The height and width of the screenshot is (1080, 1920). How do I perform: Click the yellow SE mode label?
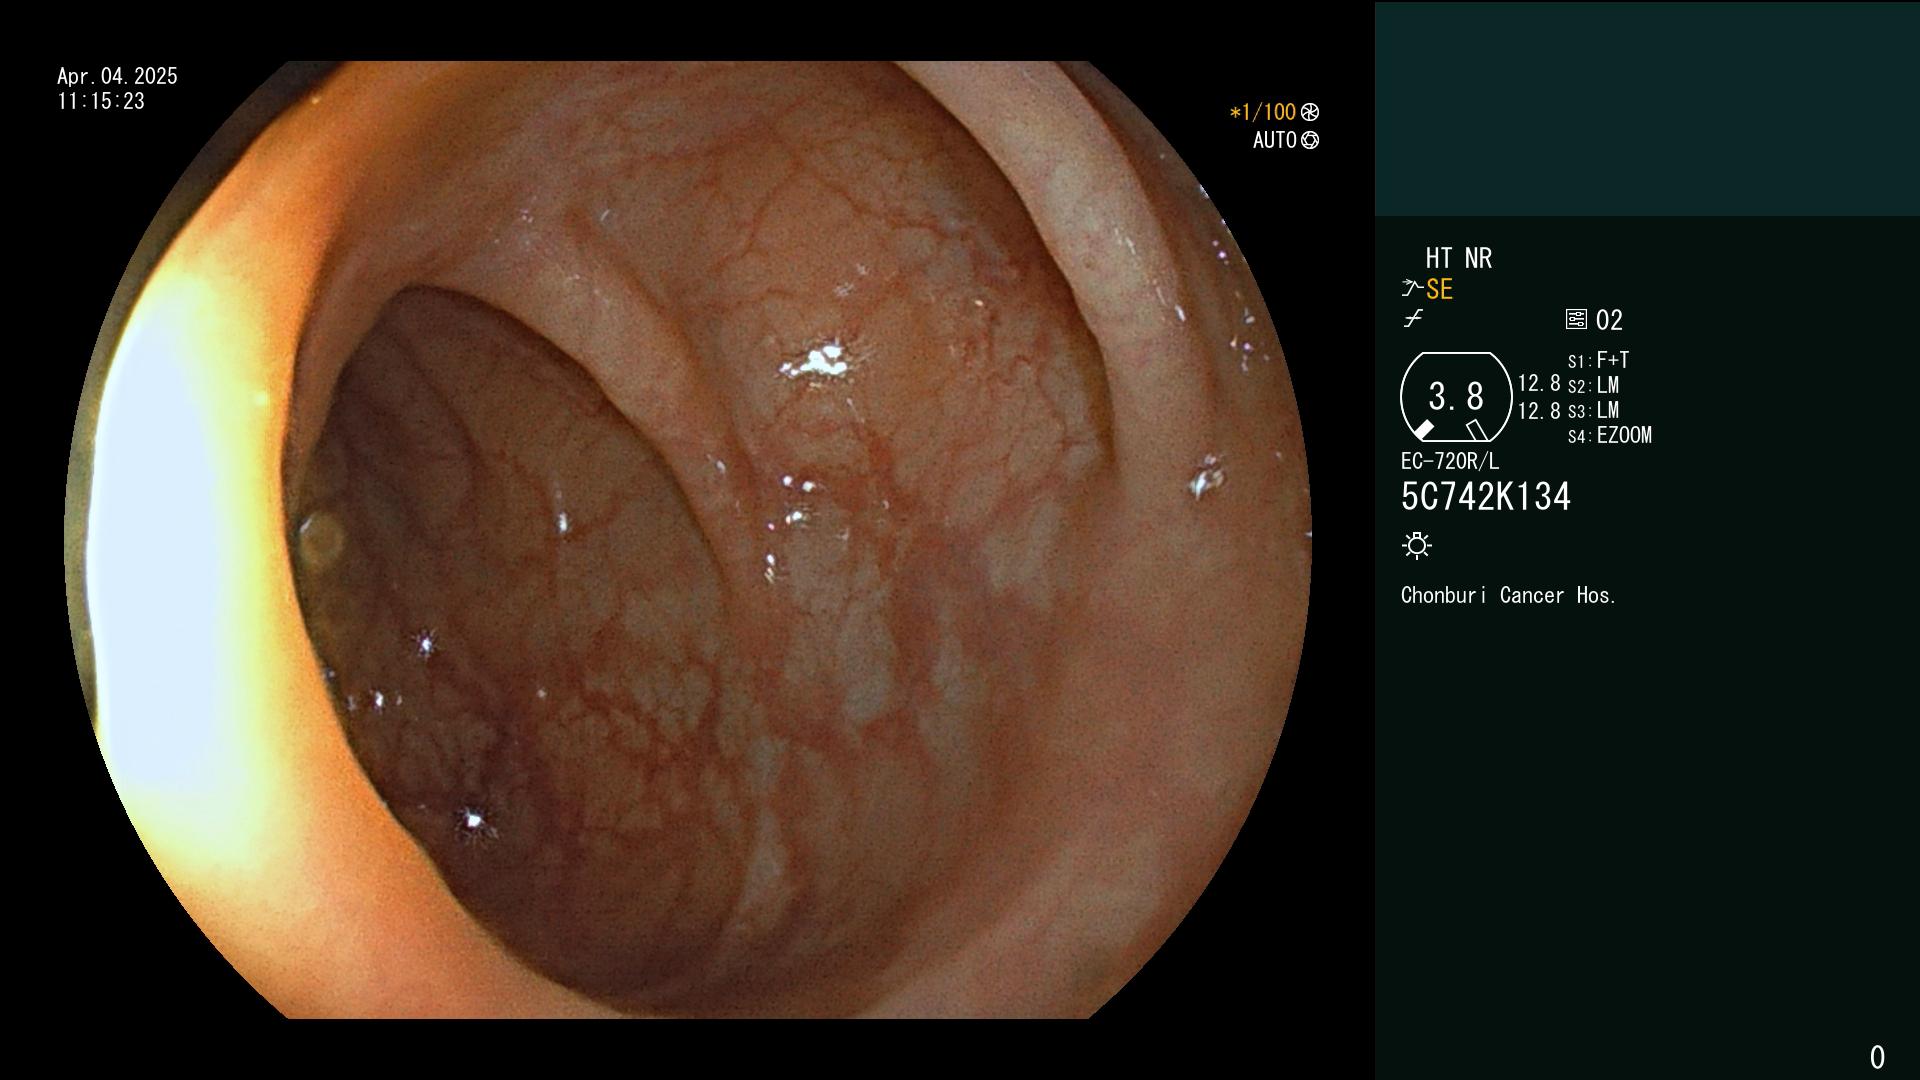tap(1439, 289)
